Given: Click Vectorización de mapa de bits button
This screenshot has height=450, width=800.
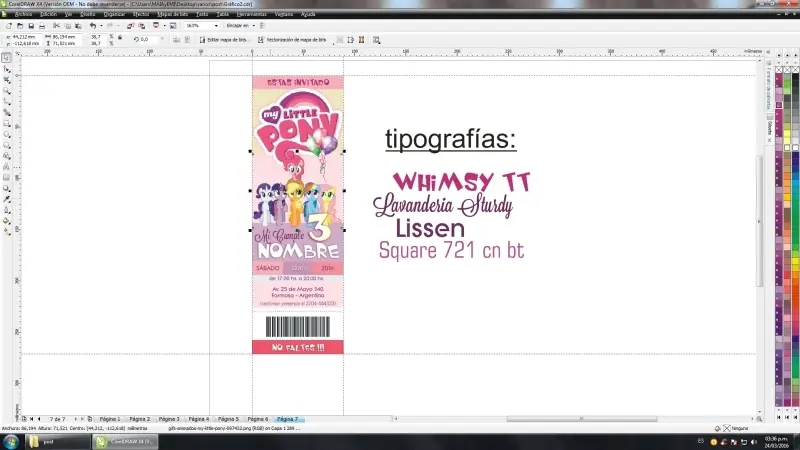Looking at the screenshot, I should click(x=292, y=40).
